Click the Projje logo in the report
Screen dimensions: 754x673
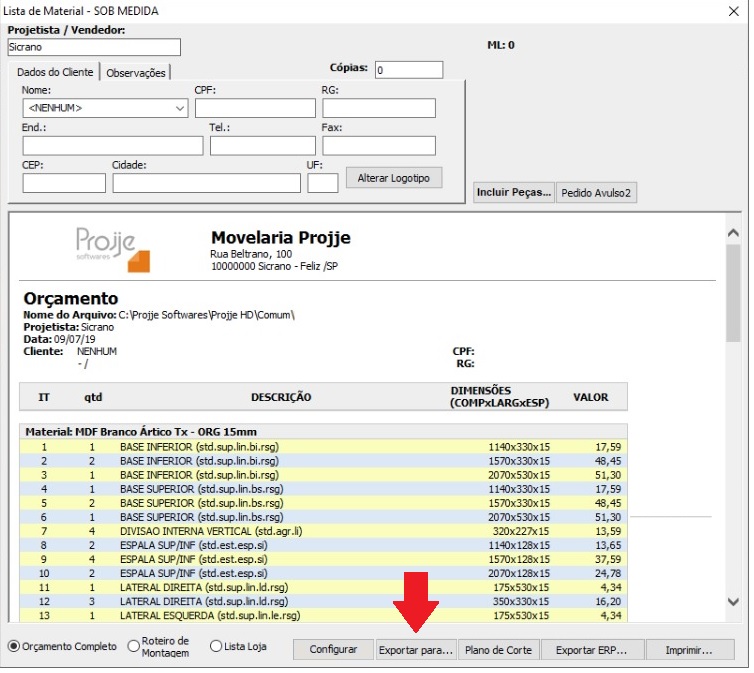(112, 248)
